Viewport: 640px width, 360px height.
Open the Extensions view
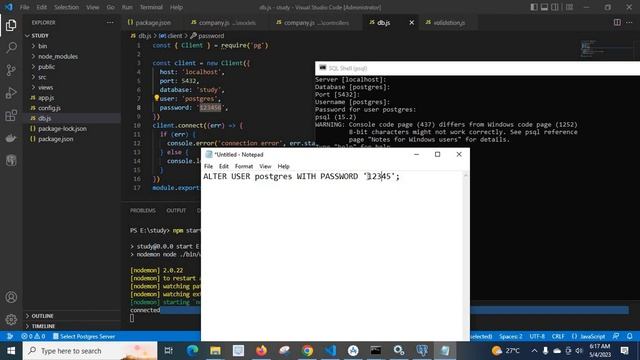pos(11,116)
